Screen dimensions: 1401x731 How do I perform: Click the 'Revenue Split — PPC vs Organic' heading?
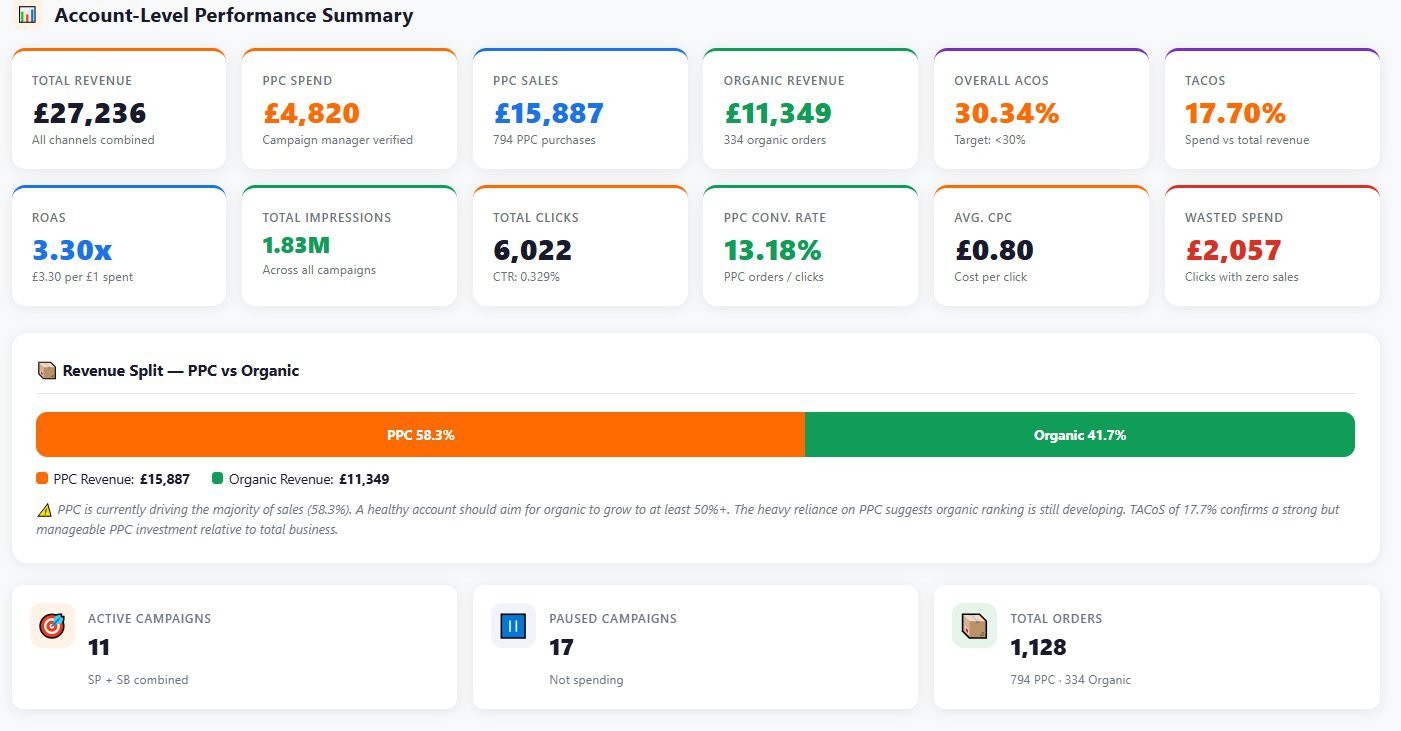point(181,371)
